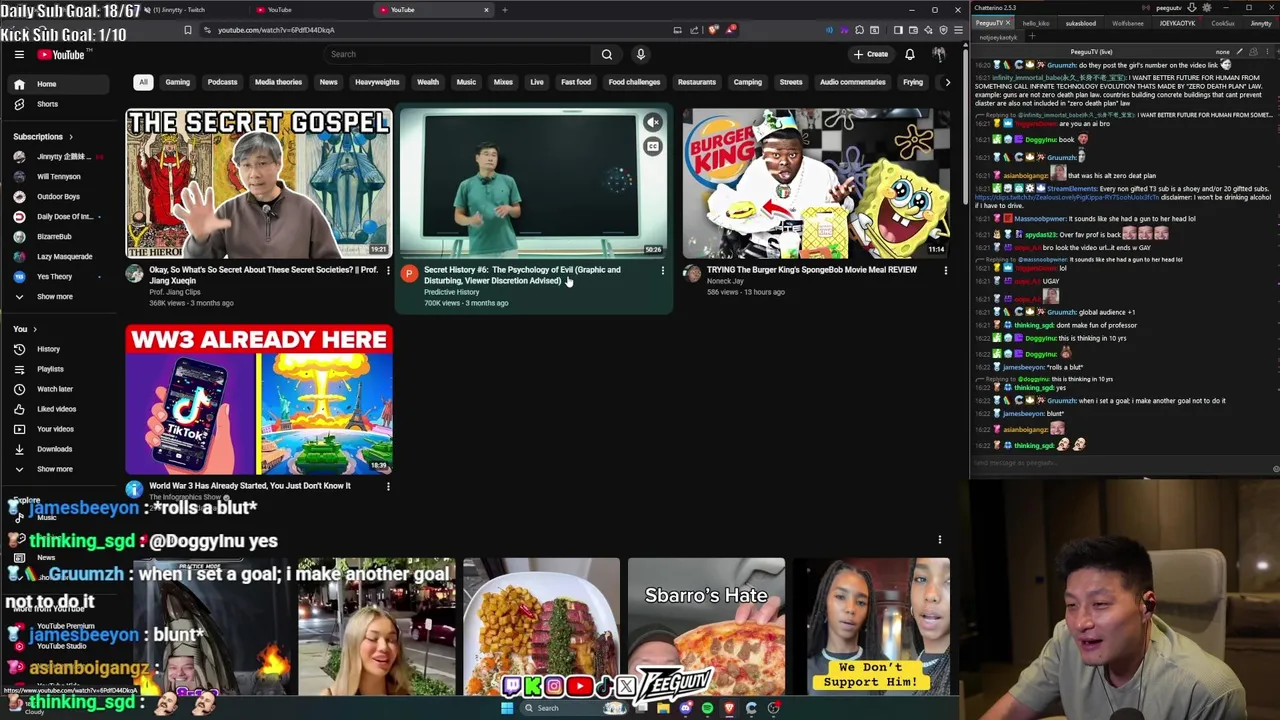Switch to sukasblood tab in Chatterino
1280x720 pixels.
[x=1080, y=23]
